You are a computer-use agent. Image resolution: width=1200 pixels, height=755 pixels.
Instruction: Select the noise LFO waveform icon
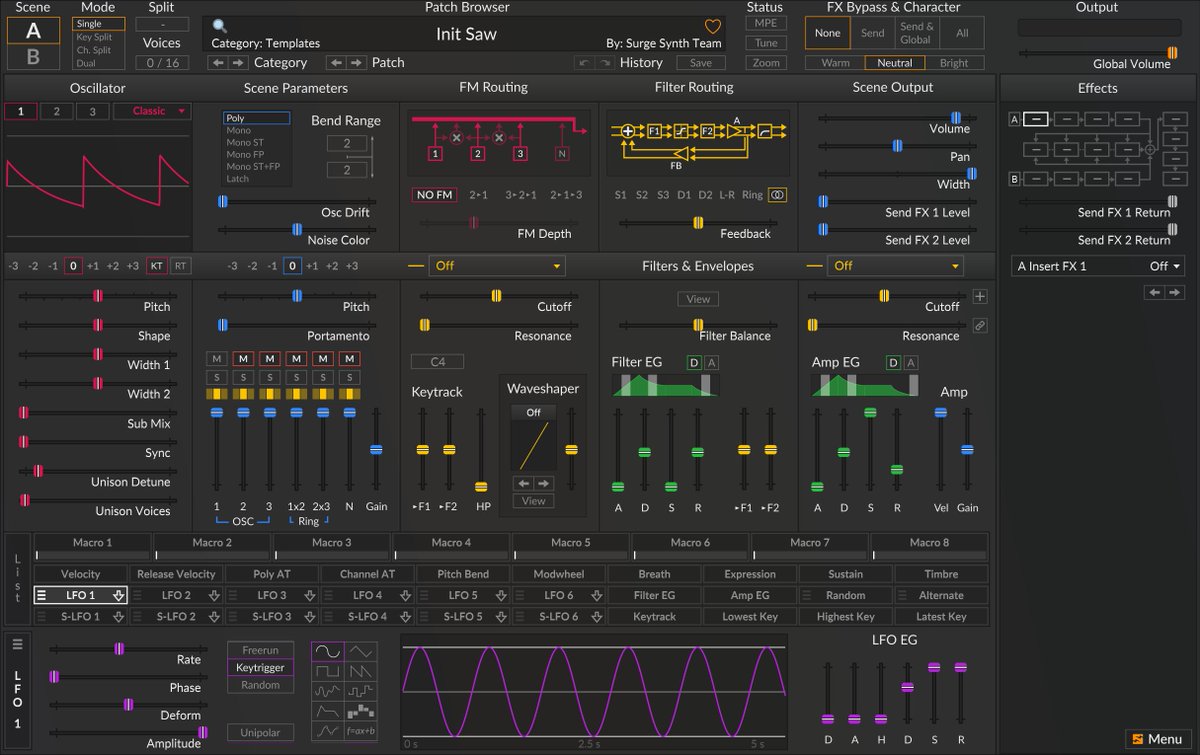point(328,691)
